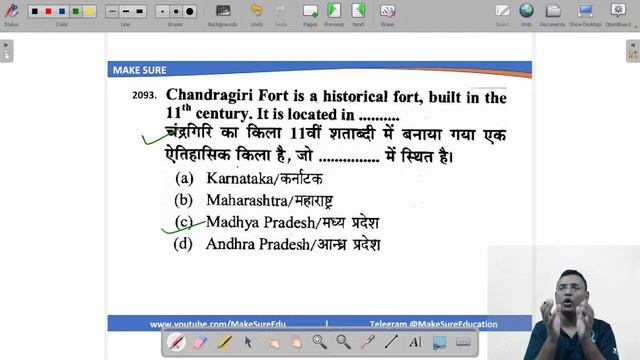Switch to Board mode

[x=502, y=15]
